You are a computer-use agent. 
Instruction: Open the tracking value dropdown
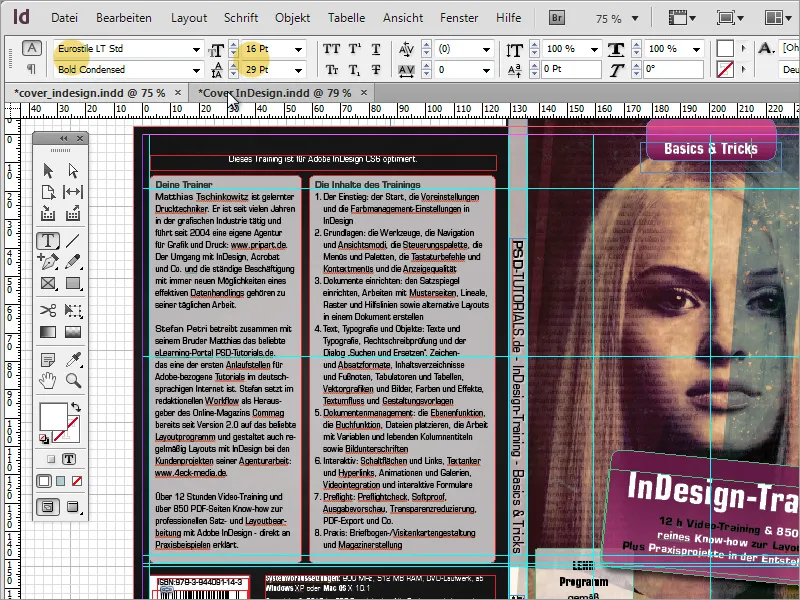(486, 70)
